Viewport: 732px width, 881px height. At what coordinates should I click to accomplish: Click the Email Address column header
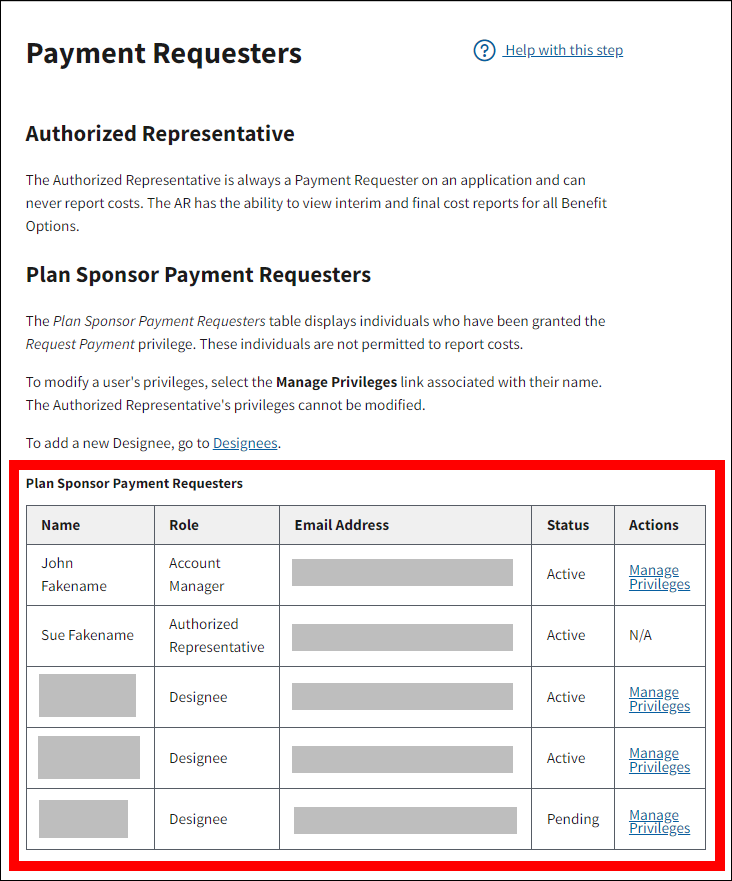(x=342, y=525)
